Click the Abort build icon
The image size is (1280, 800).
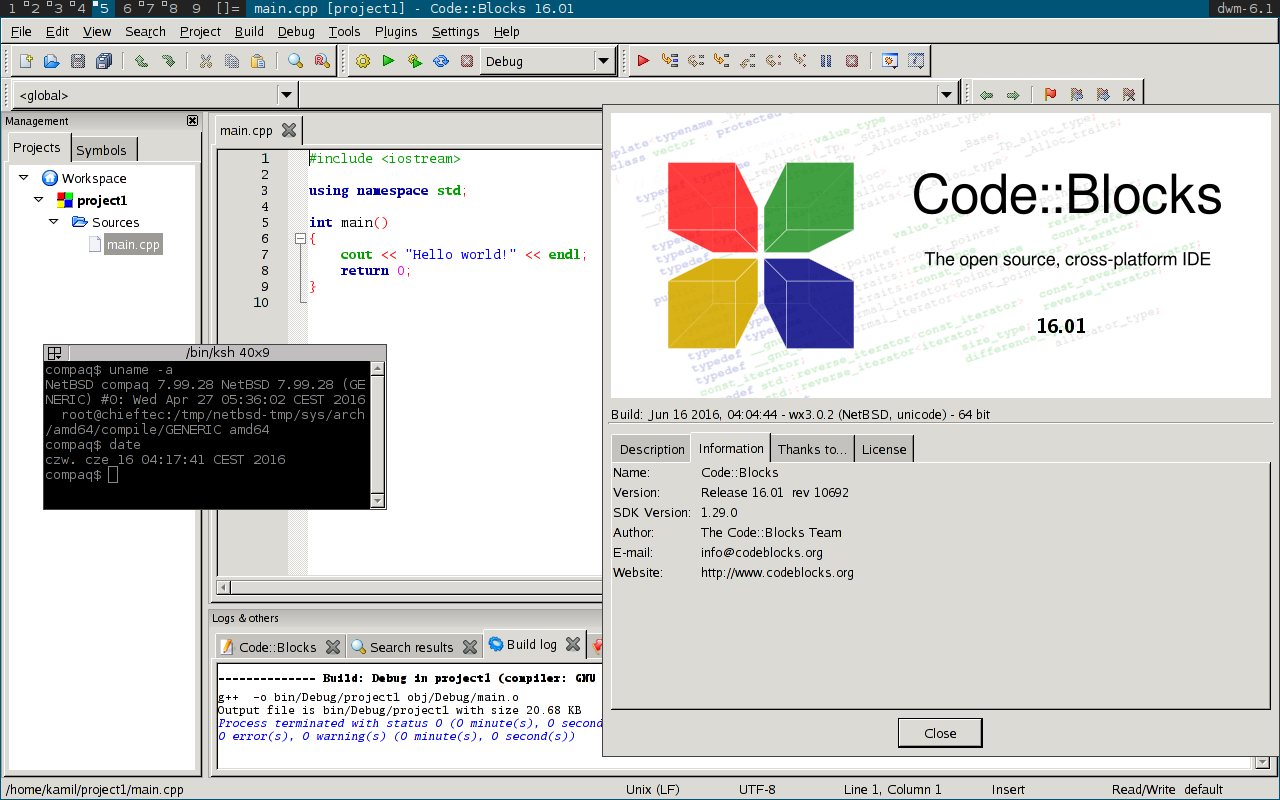click(467, 61)
